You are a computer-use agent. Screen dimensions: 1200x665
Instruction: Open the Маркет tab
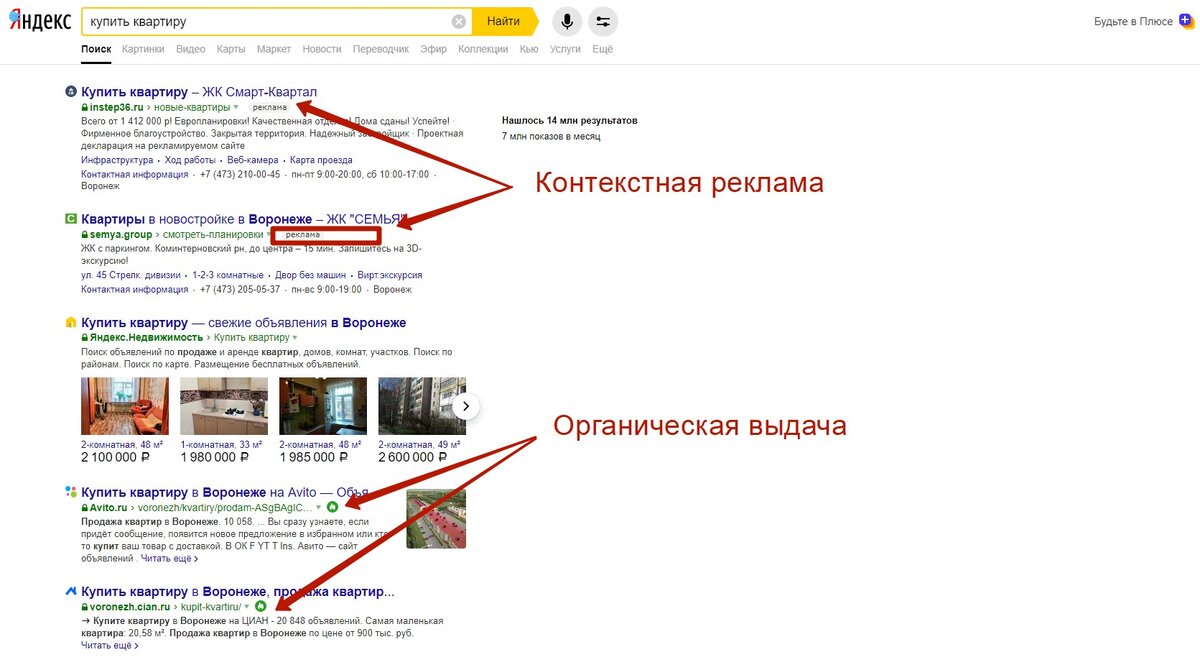(x=274, y=49)
